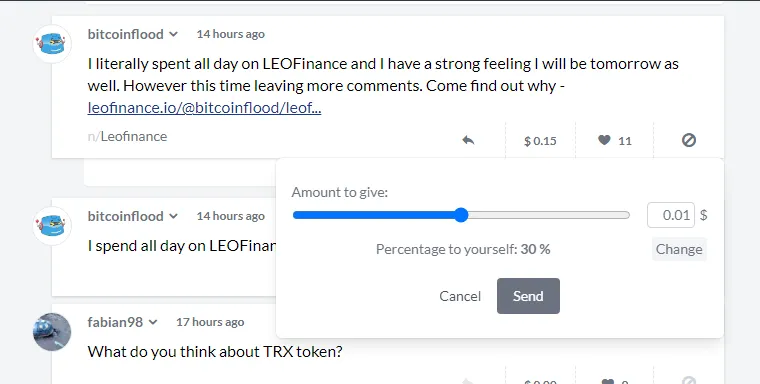
Task: Focus the 0.01 dollar amount field
Action: click(671, 215)
